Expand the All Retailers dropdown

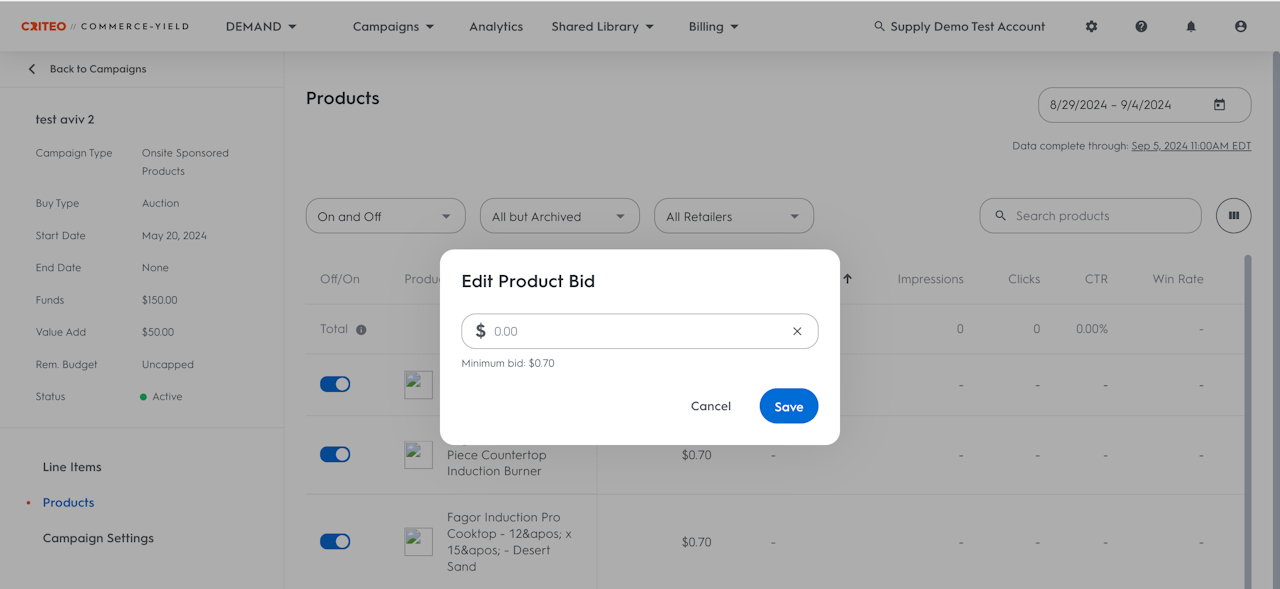733,217
